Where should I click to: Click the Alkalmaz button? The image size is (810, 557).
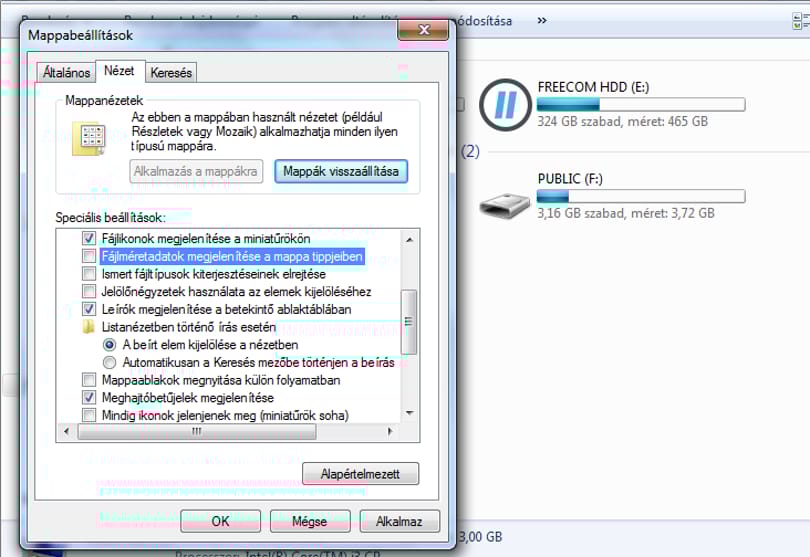coord(399,521)
